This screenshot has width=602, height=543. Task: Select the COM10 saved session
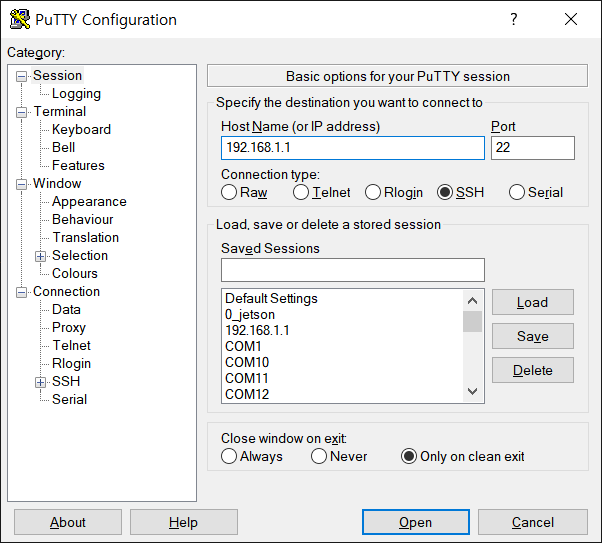click(343, 363)
